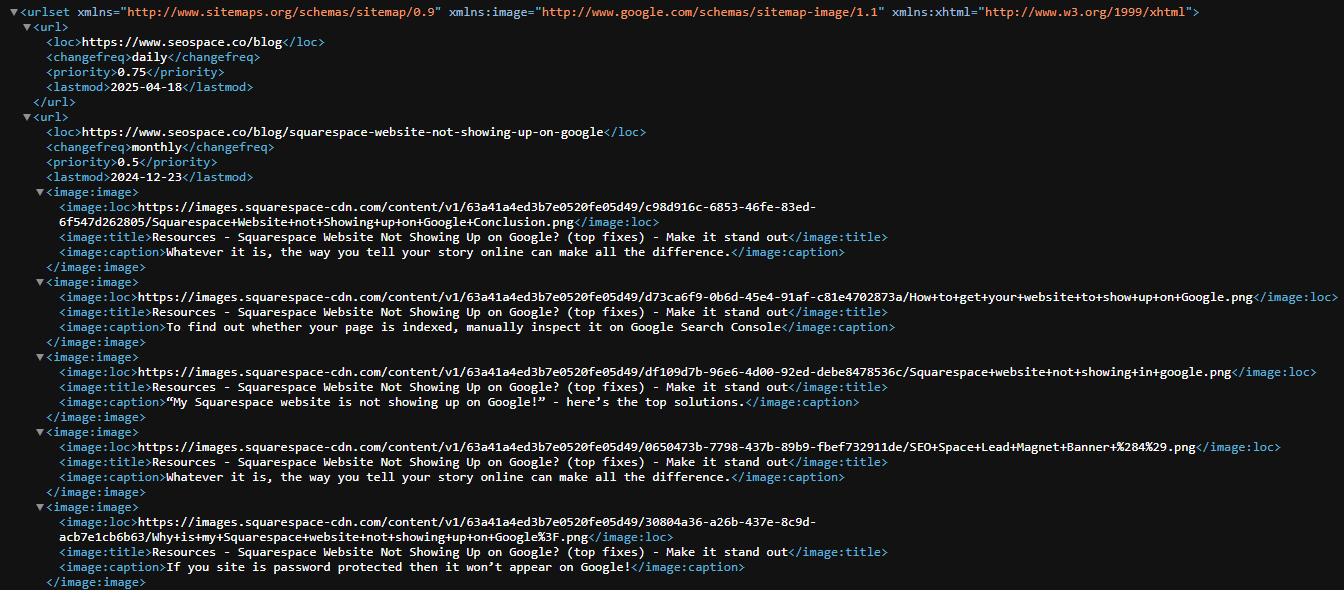Image resolution: width=1344 pixels, height=590 pixels.
Task: Collapse image node for Why+is+my+Squarespace png
Action: click(40, 507)
